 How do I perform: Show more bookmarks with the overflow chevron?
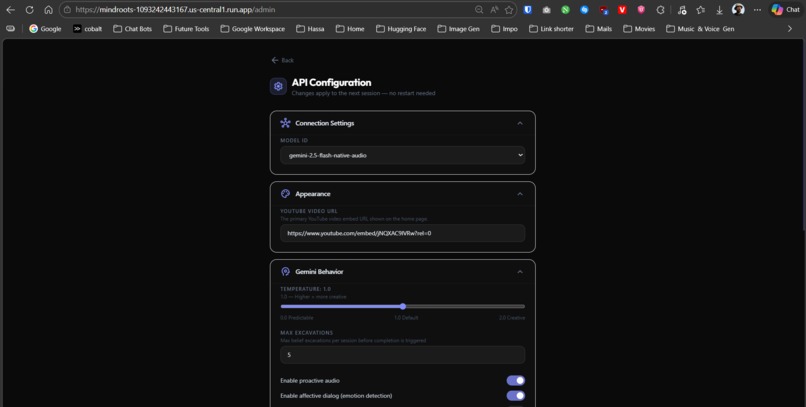pos(790,29)
